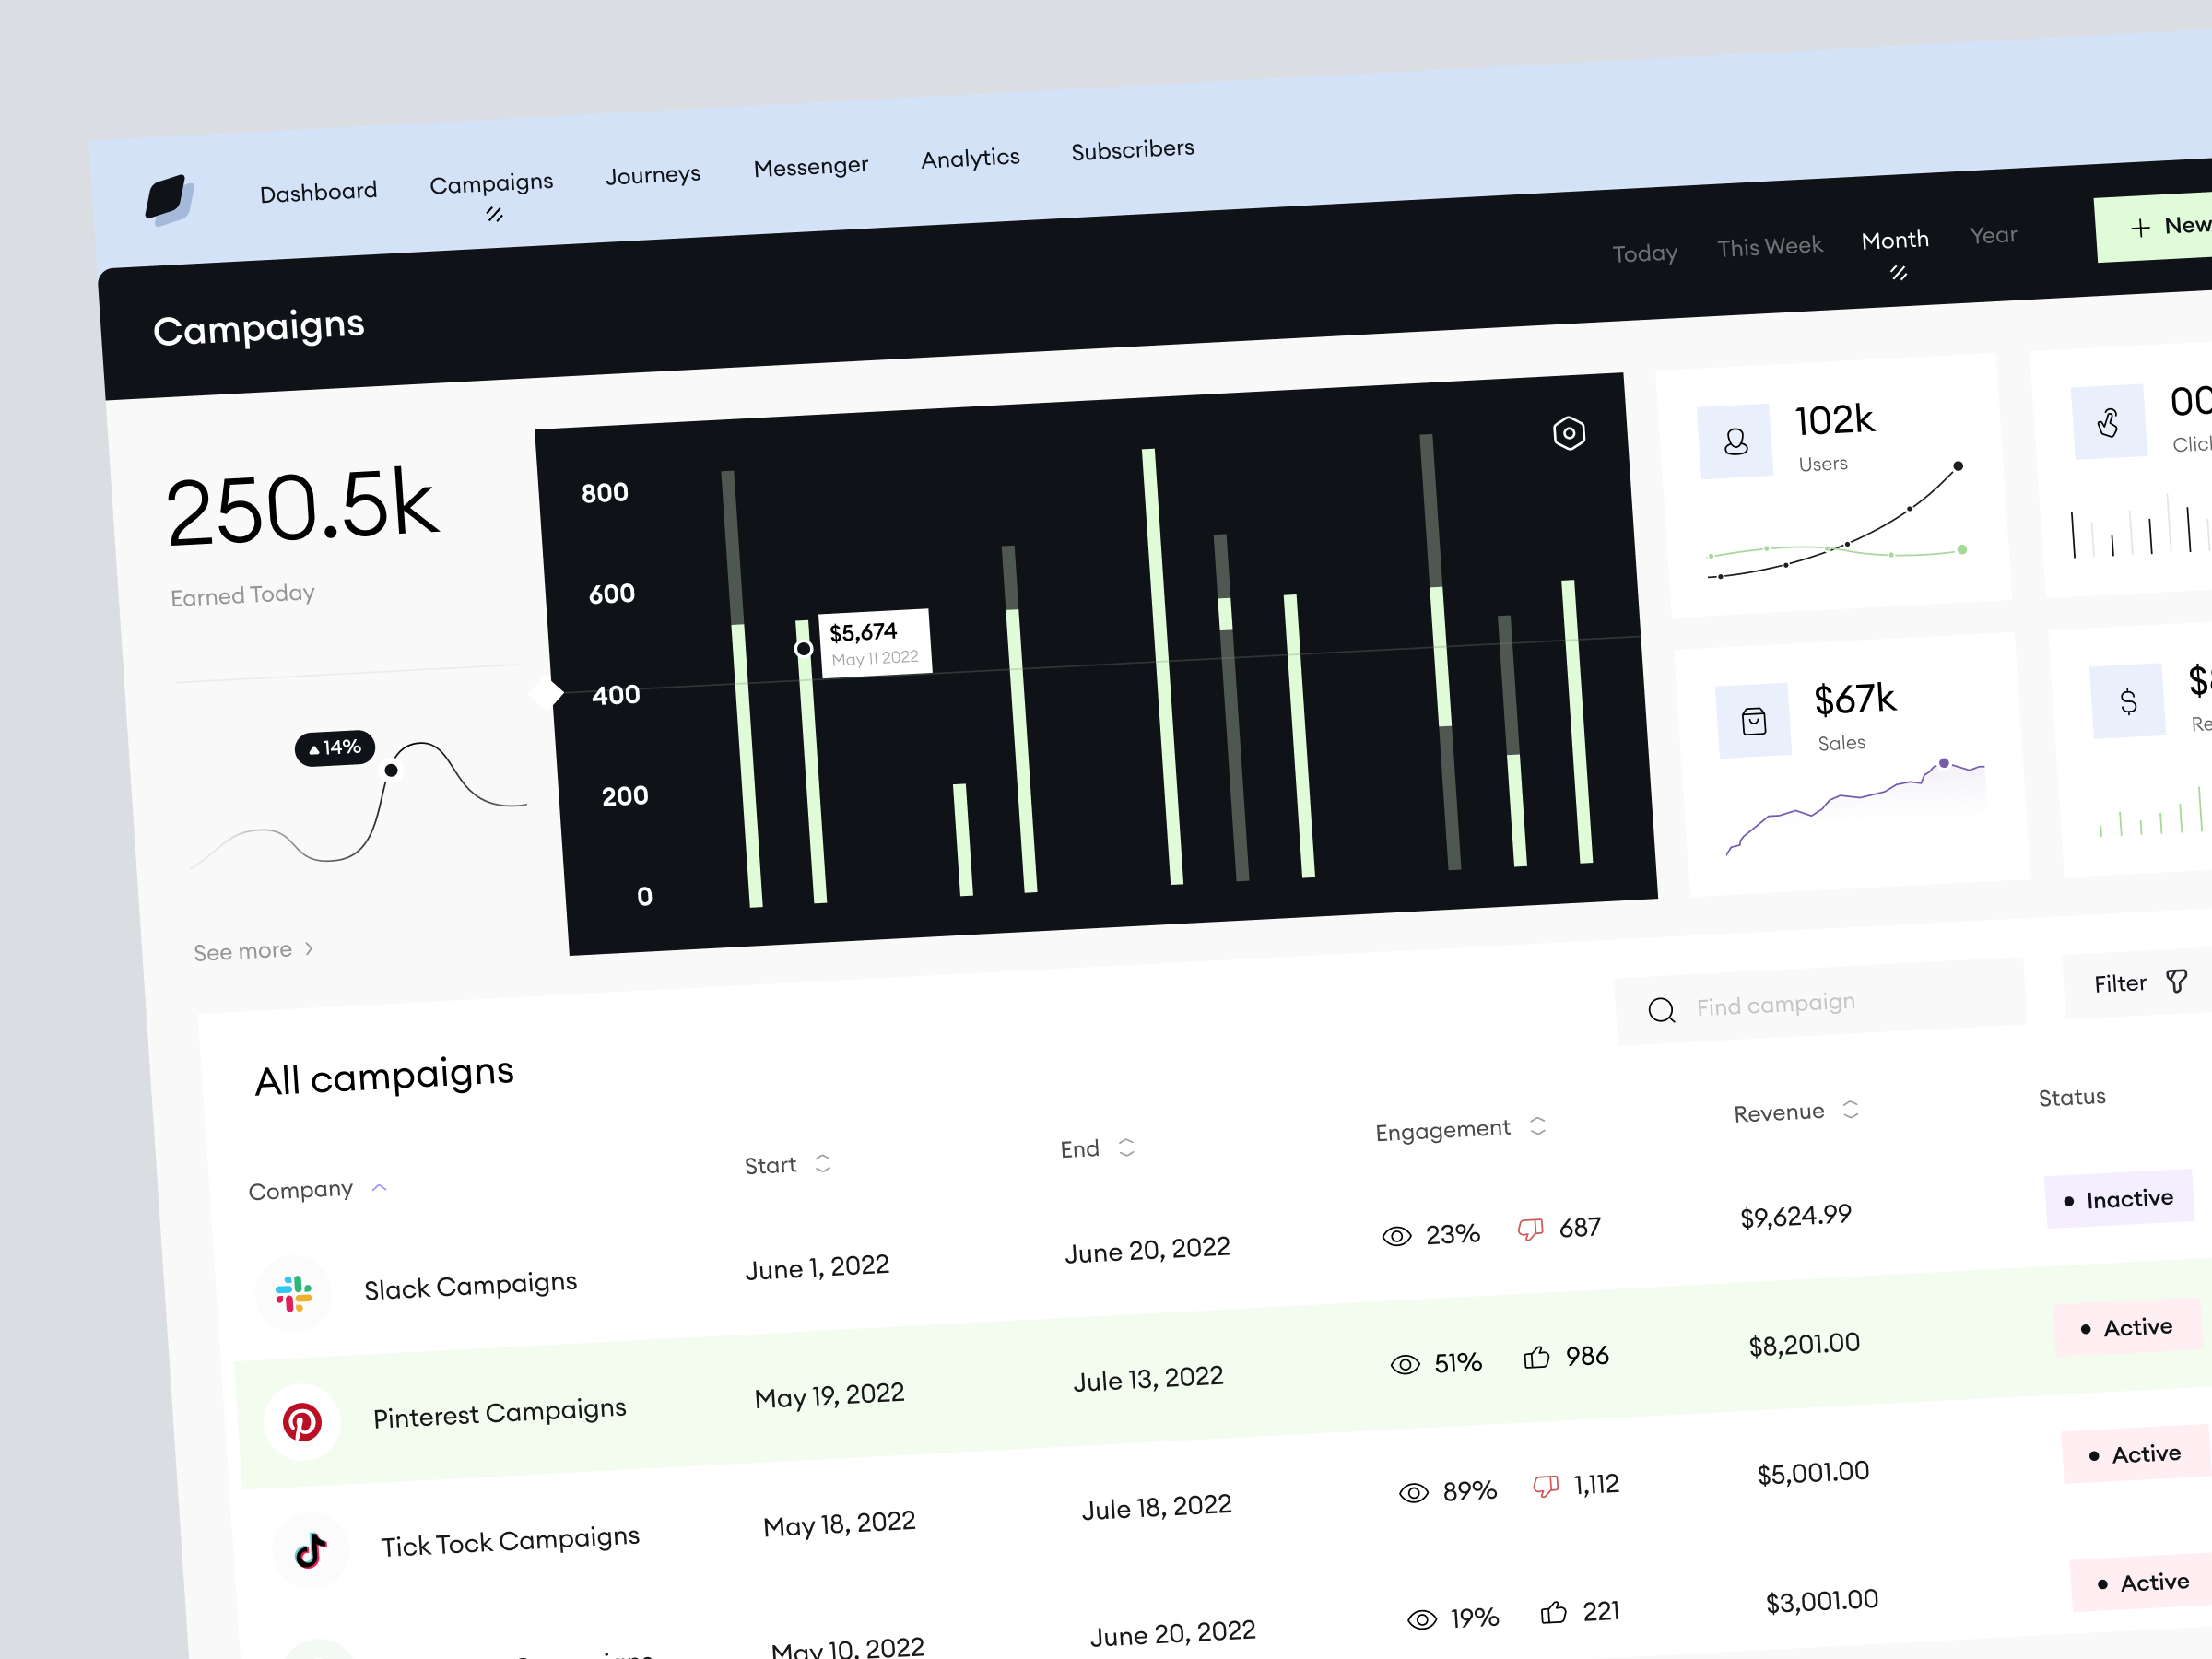Screen dimensions: 2212x1659
Task: Click end date Jule 13, 2022
Action: 1148,1379
